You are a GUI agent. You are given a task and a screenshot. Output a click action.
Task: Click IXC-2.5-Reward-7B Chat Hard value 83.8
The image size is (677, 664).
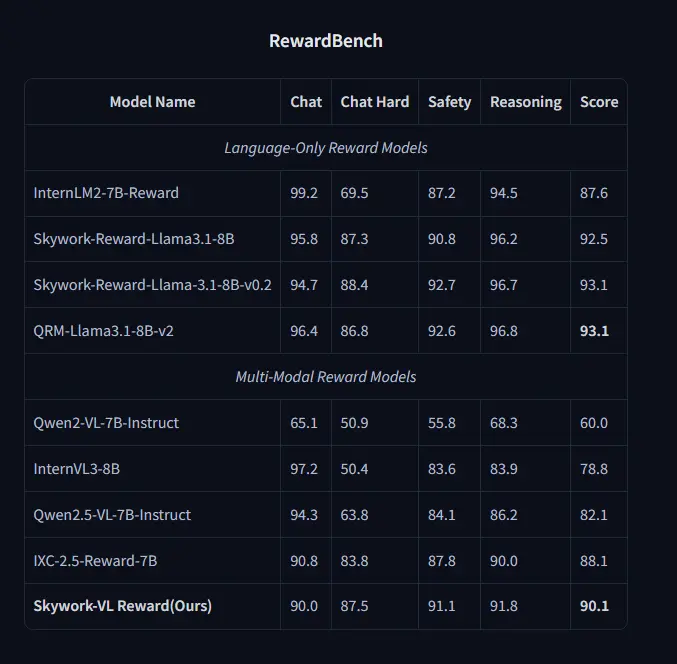[x=354, y=561]
